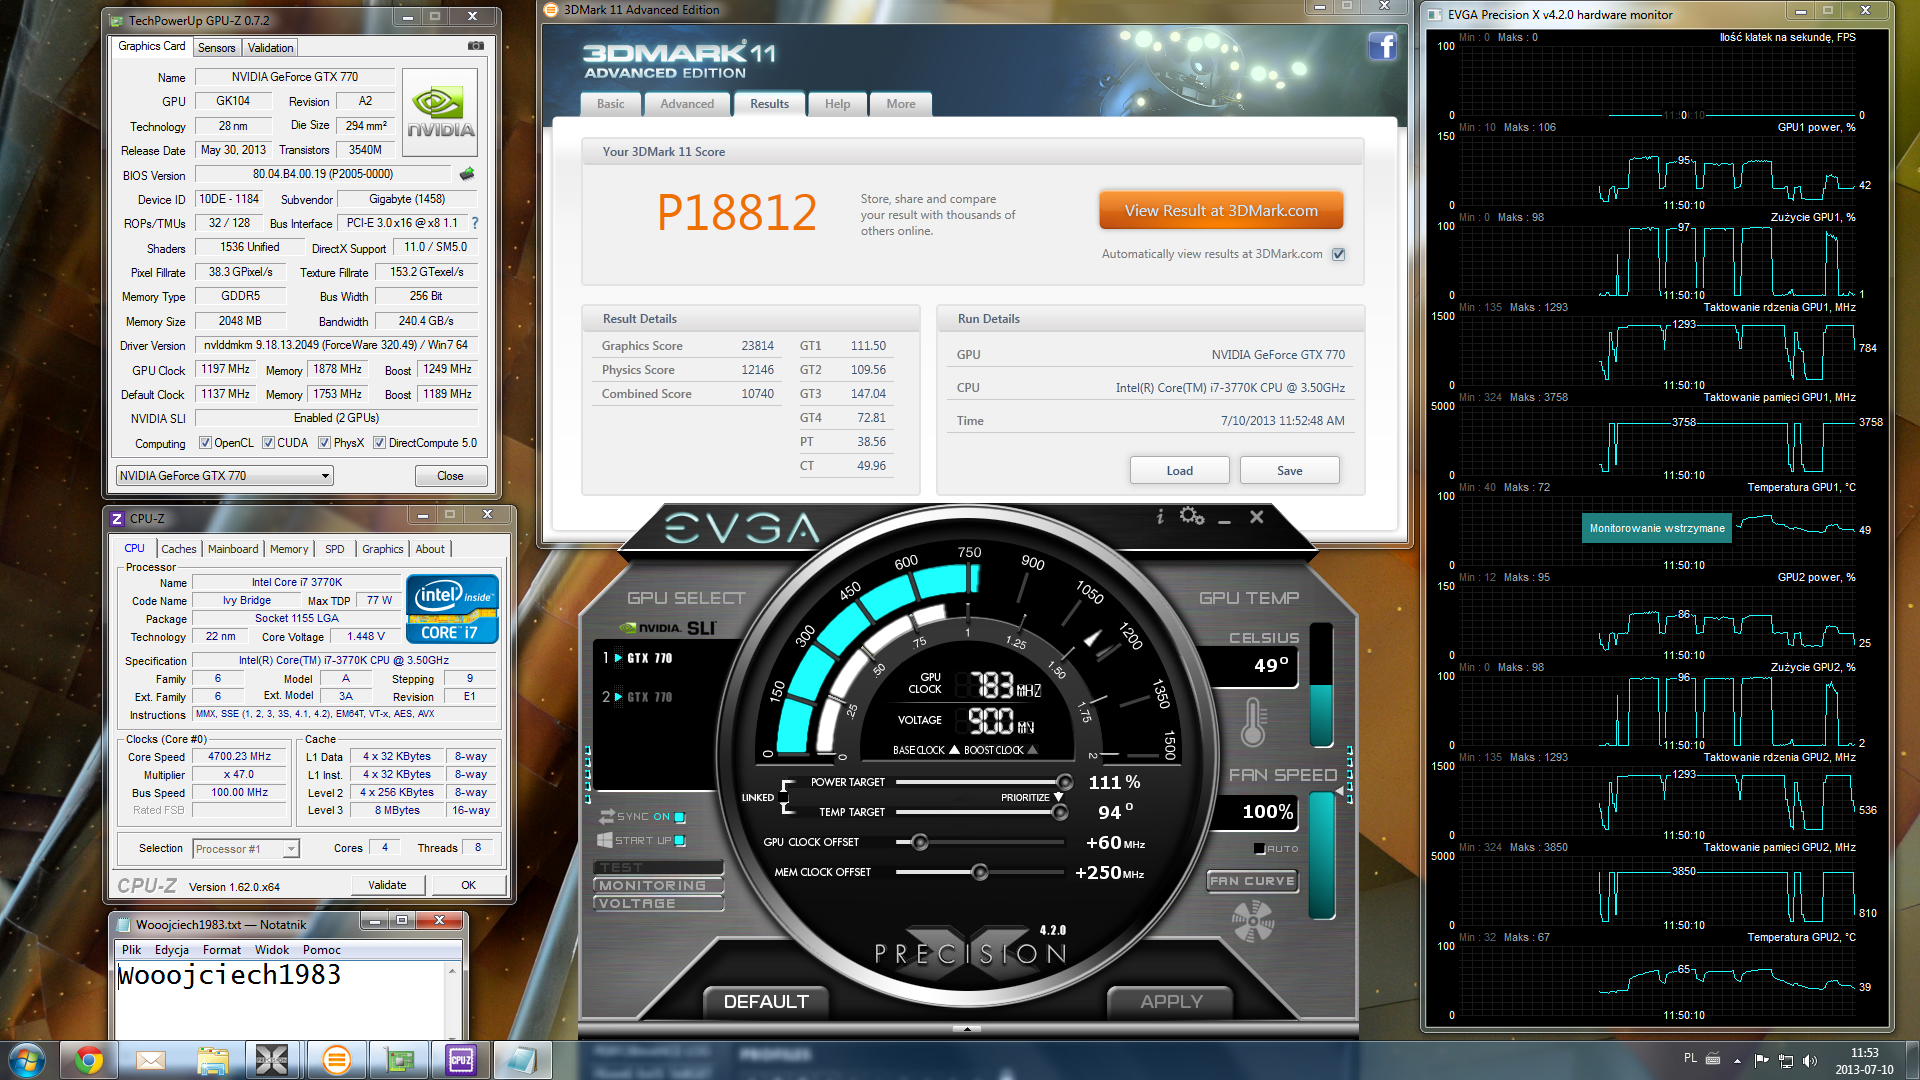
Task: Click the Boost Clock triangle indicator
Action: (x=1032, y=749)
